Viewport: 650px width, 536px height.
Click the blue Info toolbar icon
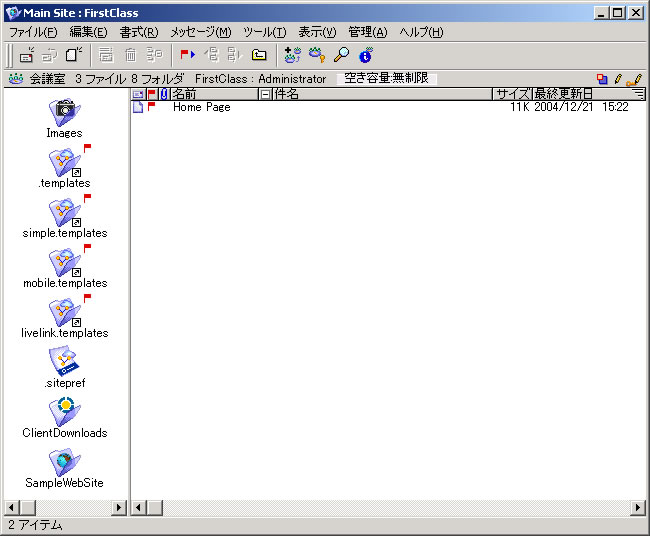click(366, 55)
